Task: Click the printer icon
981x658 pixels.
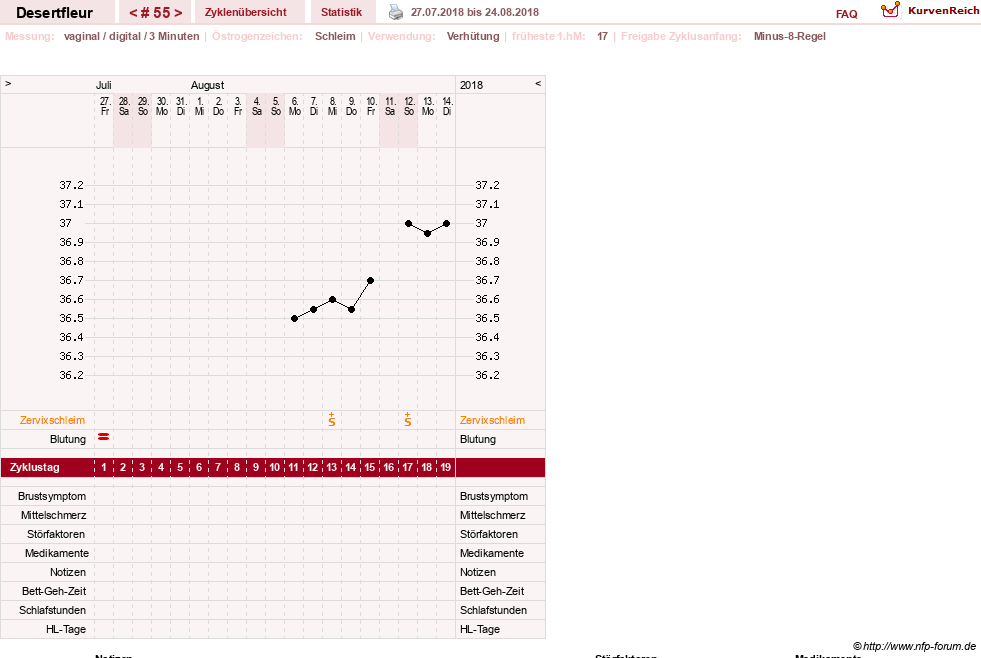Action: click(396, 12)
